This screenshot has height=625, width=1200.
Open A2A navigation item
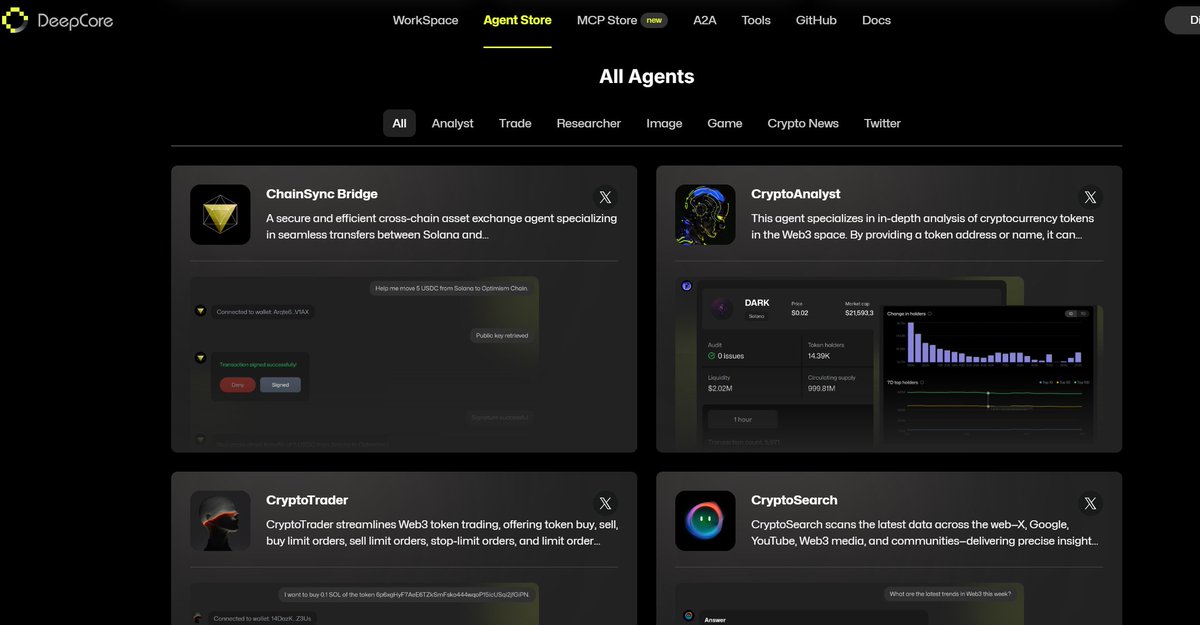(x=705, y=20)
